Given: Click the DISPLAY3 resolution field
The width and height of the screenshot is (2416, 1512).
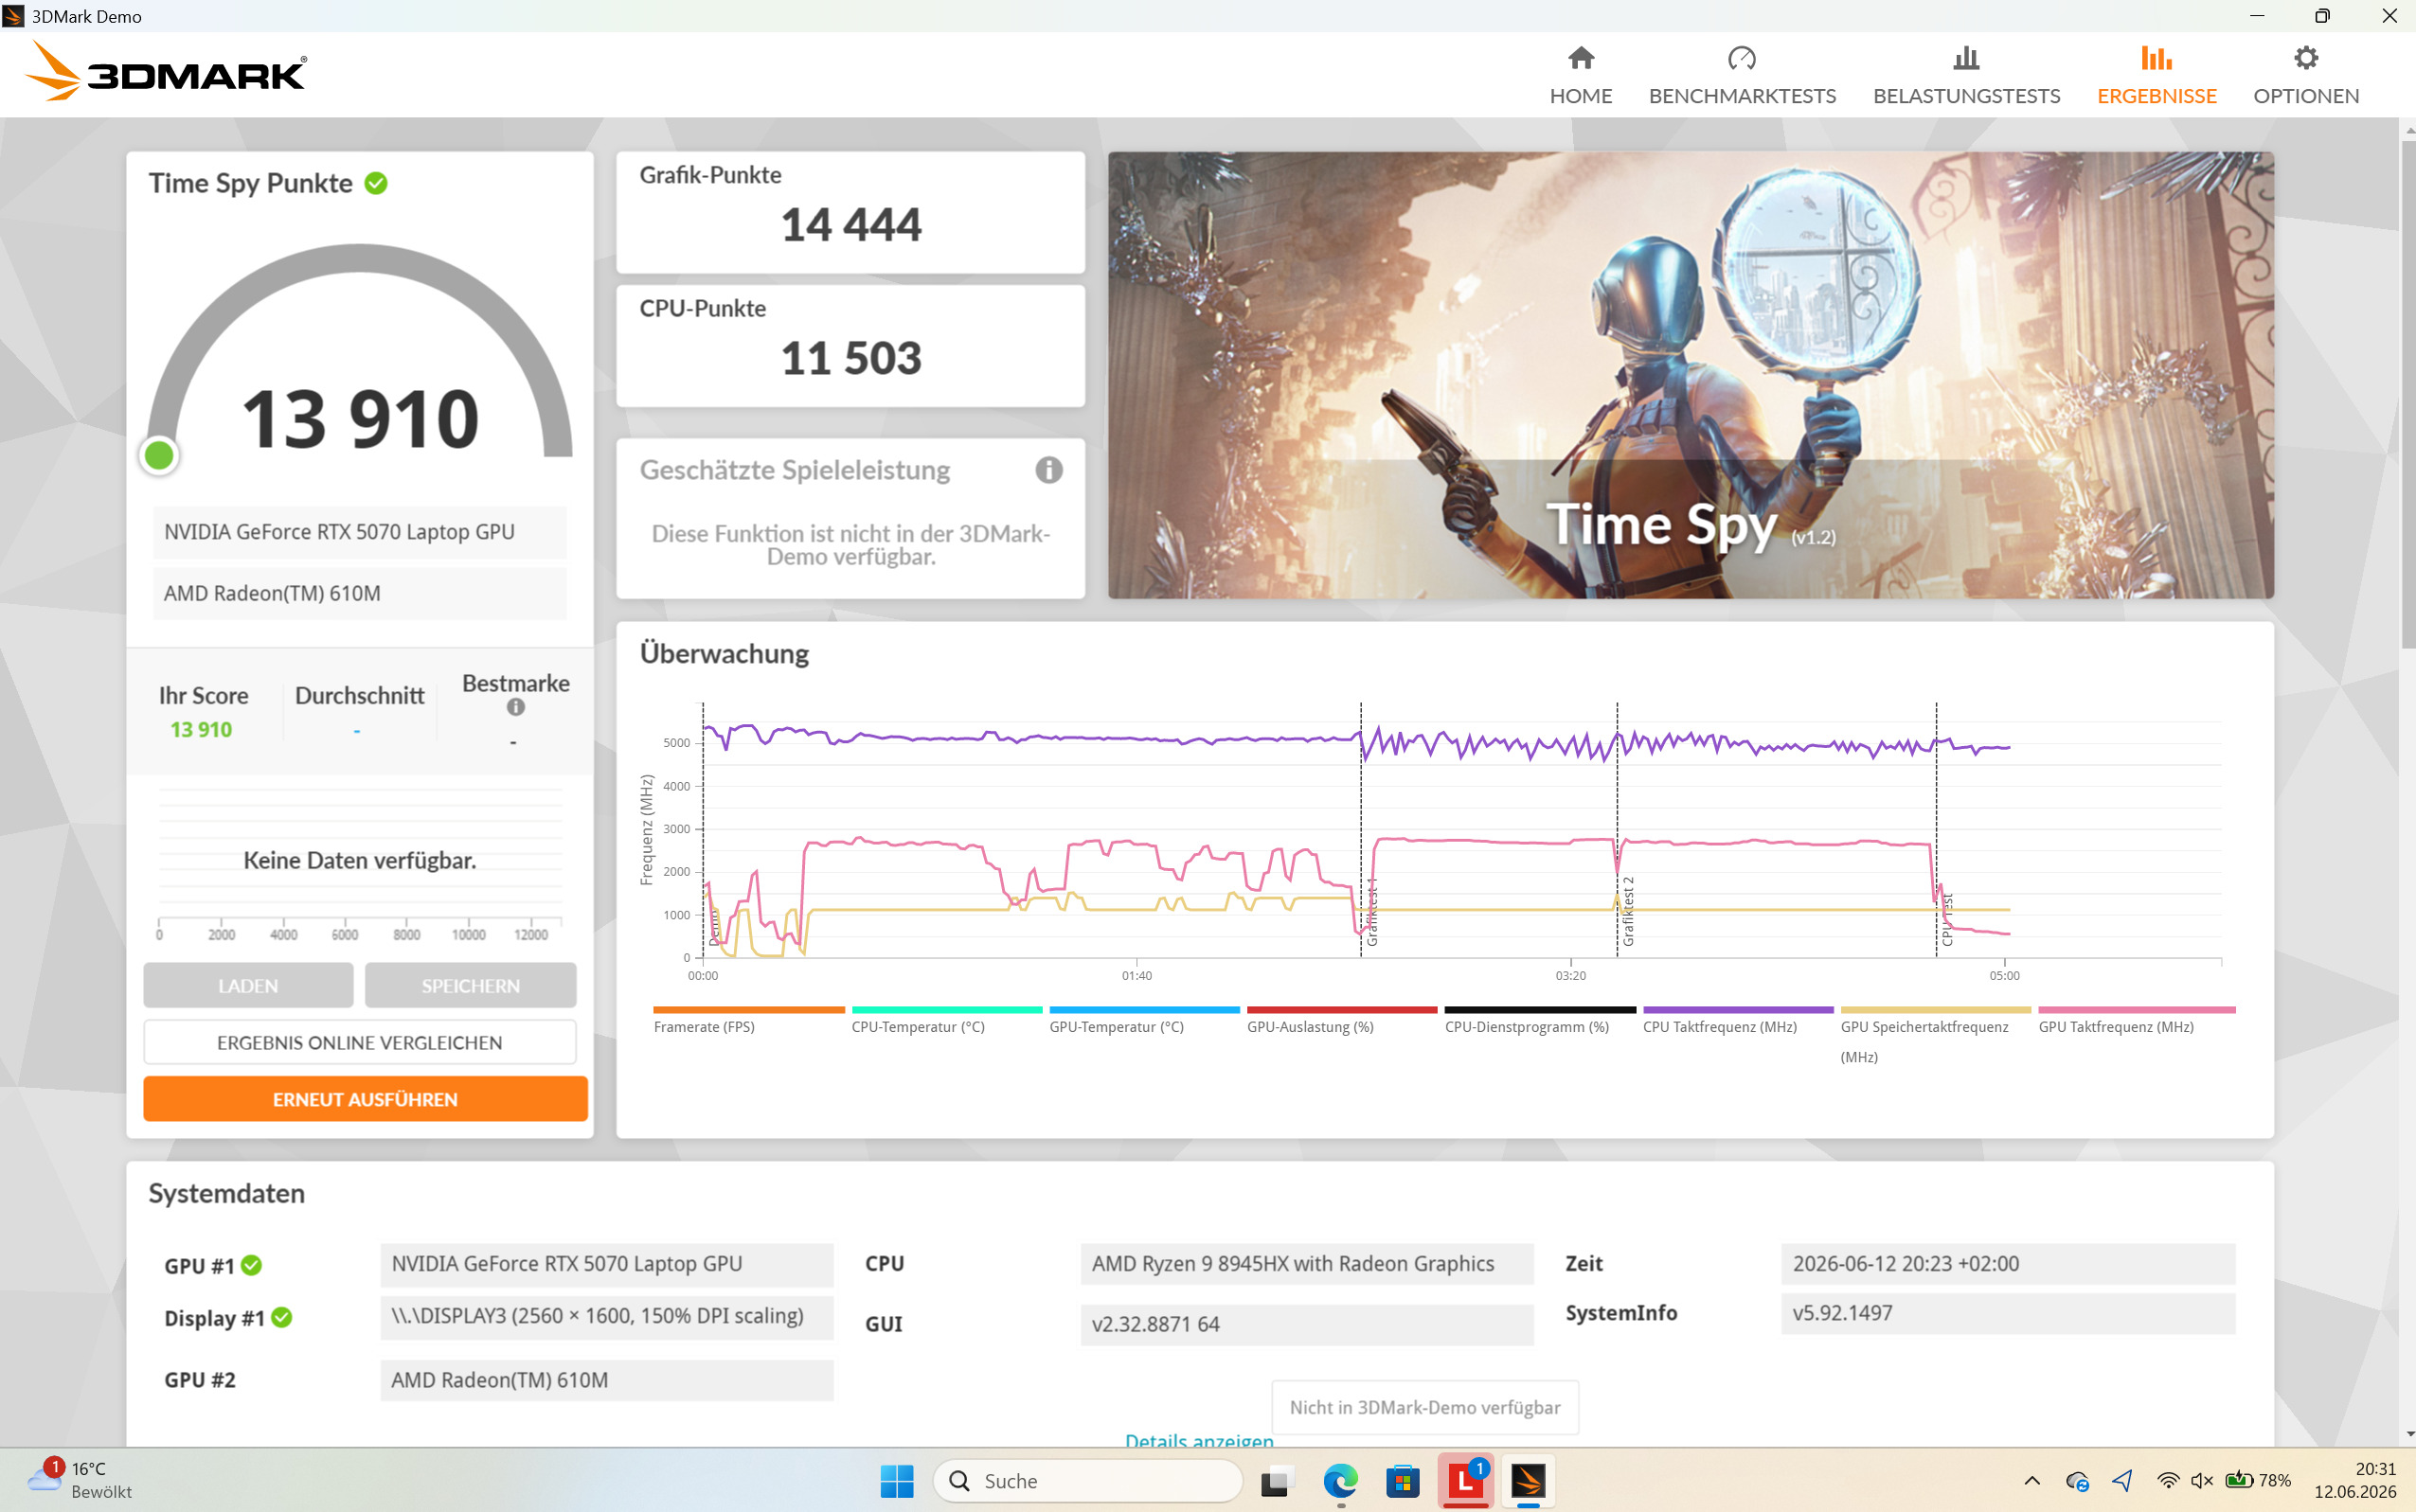Looking at the screenshot, I should pos(607,1316).
